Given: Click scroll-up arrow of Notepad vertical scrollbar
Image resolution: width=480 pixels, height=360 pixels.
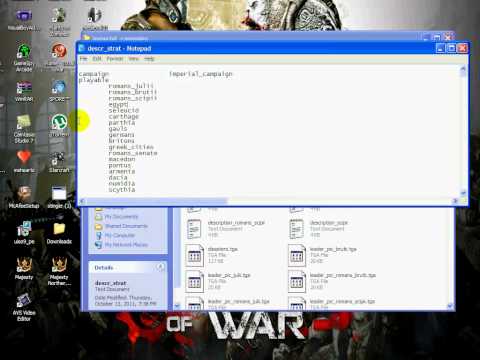Looking at the screenshot, I should (463, 69).
